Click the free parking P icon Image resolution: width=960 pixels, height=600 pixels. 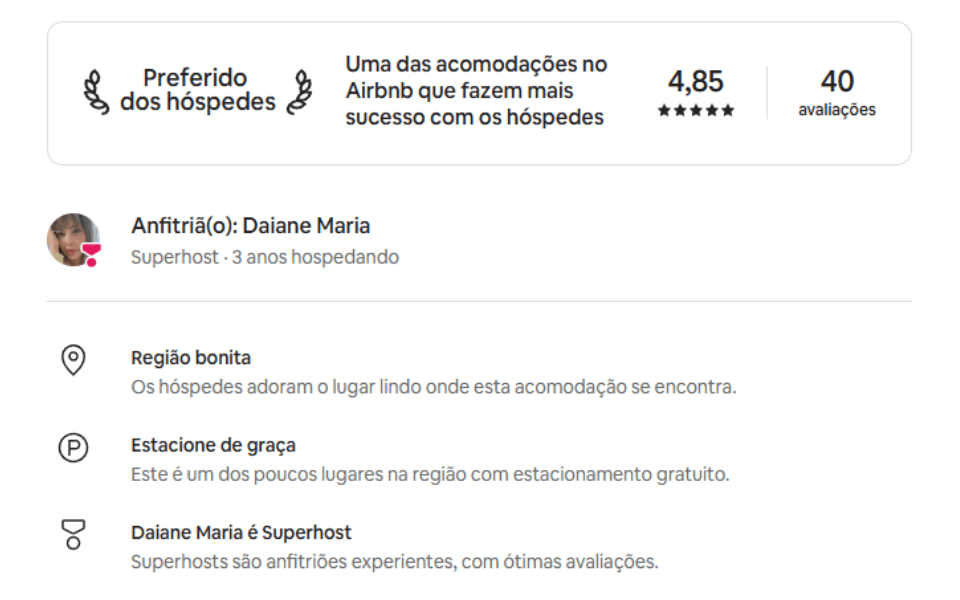click(x=73, y=448)
